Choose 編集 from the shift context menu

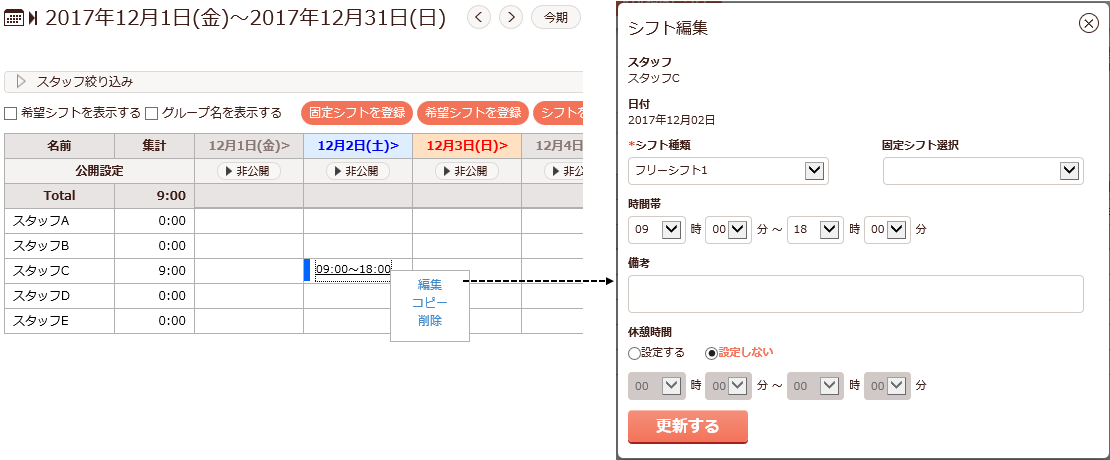(430, 285)
